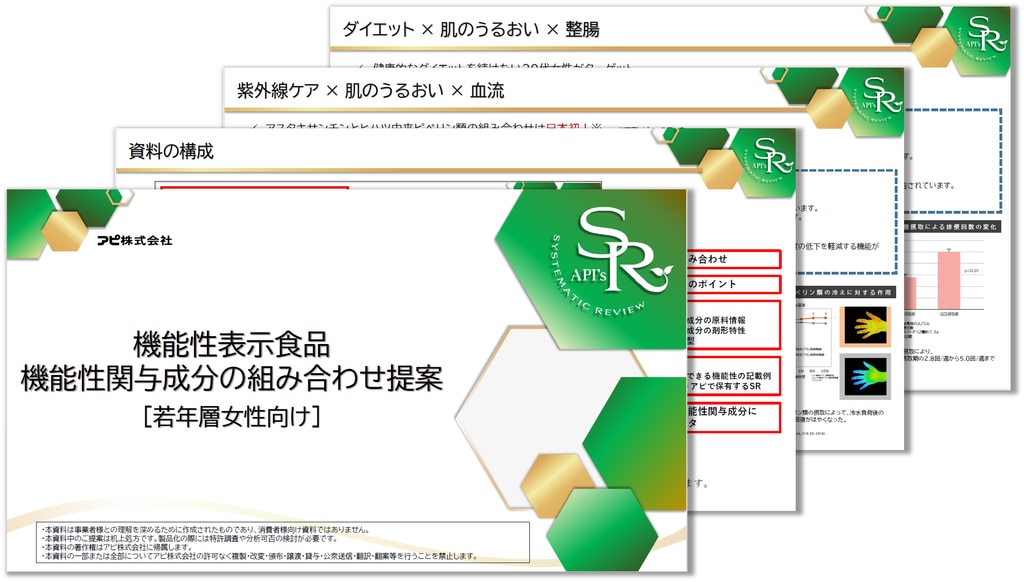This screenshot has height=582, width=1024.
Task: Click the small line chart beside the thermal images
Action: pyautogui.click(x=814, y=336)
